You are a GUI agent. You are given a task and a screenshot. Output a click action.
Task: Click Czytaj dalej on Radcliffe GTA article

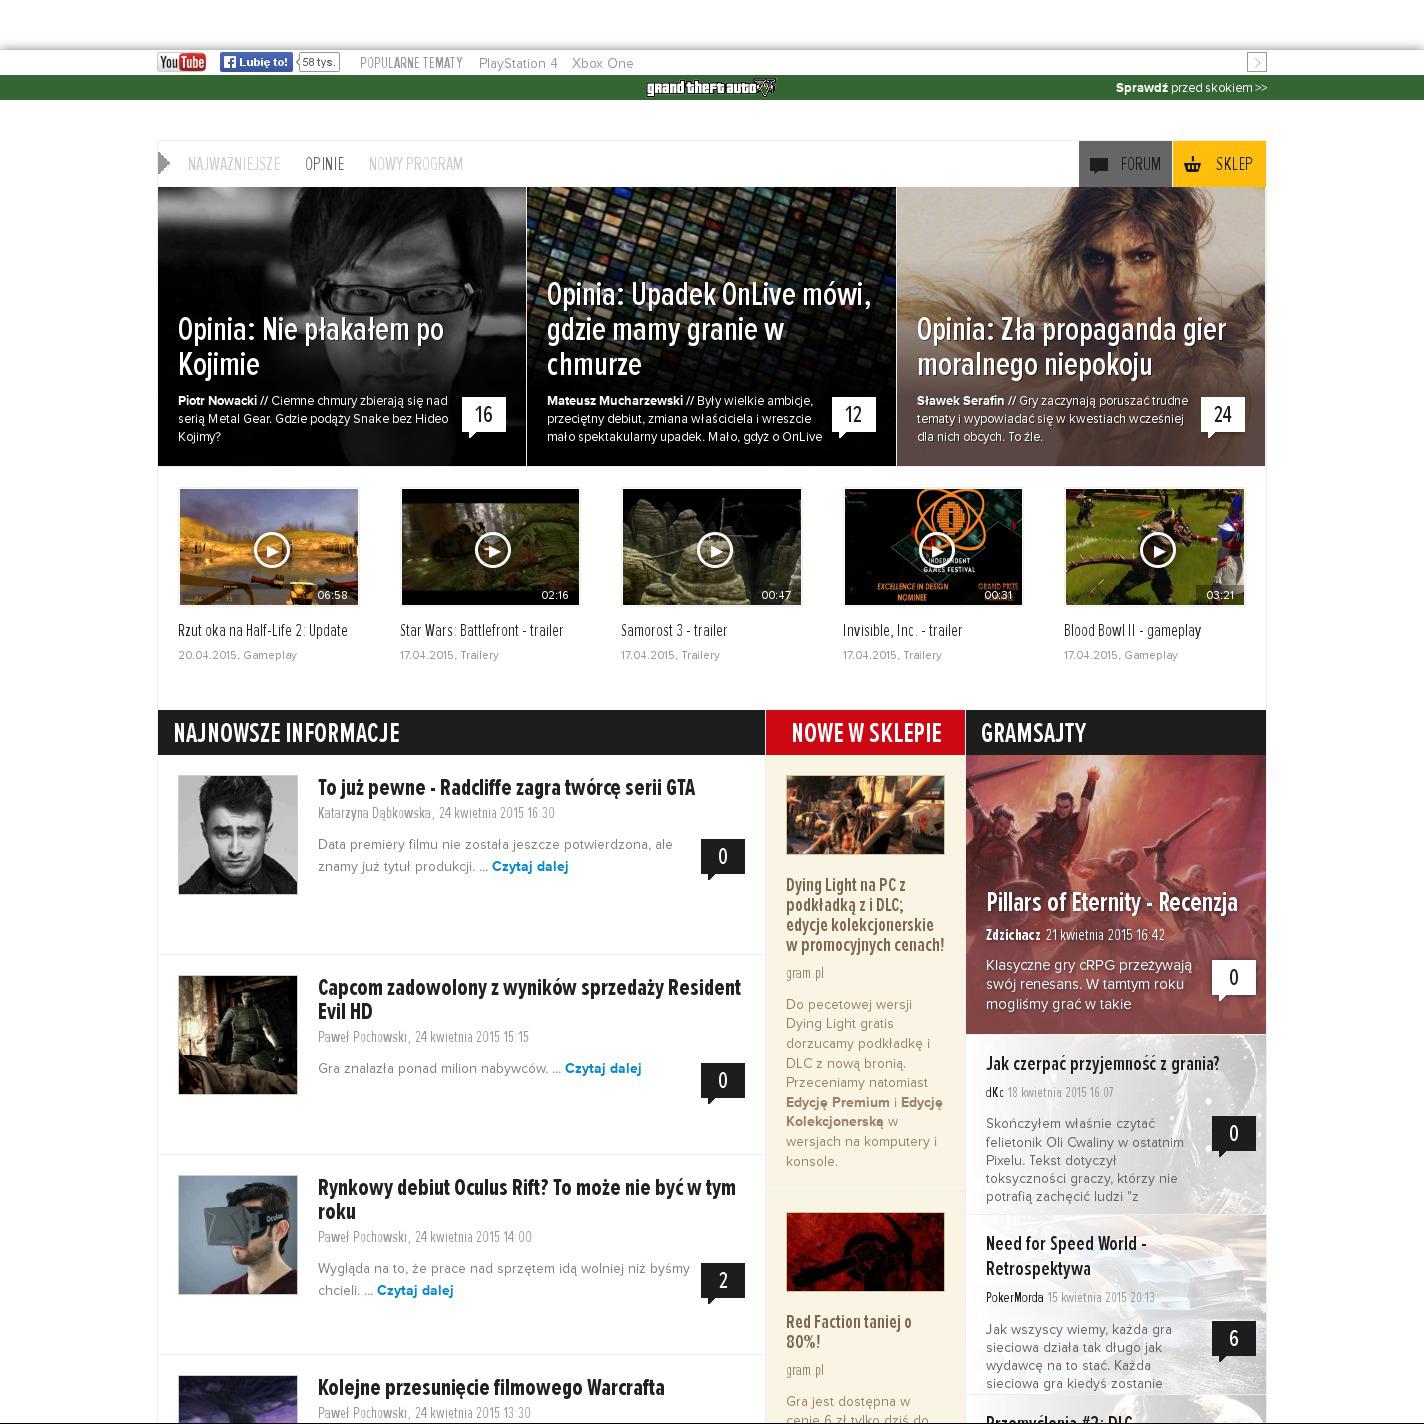pyautogui.click(x=530, y=866)
